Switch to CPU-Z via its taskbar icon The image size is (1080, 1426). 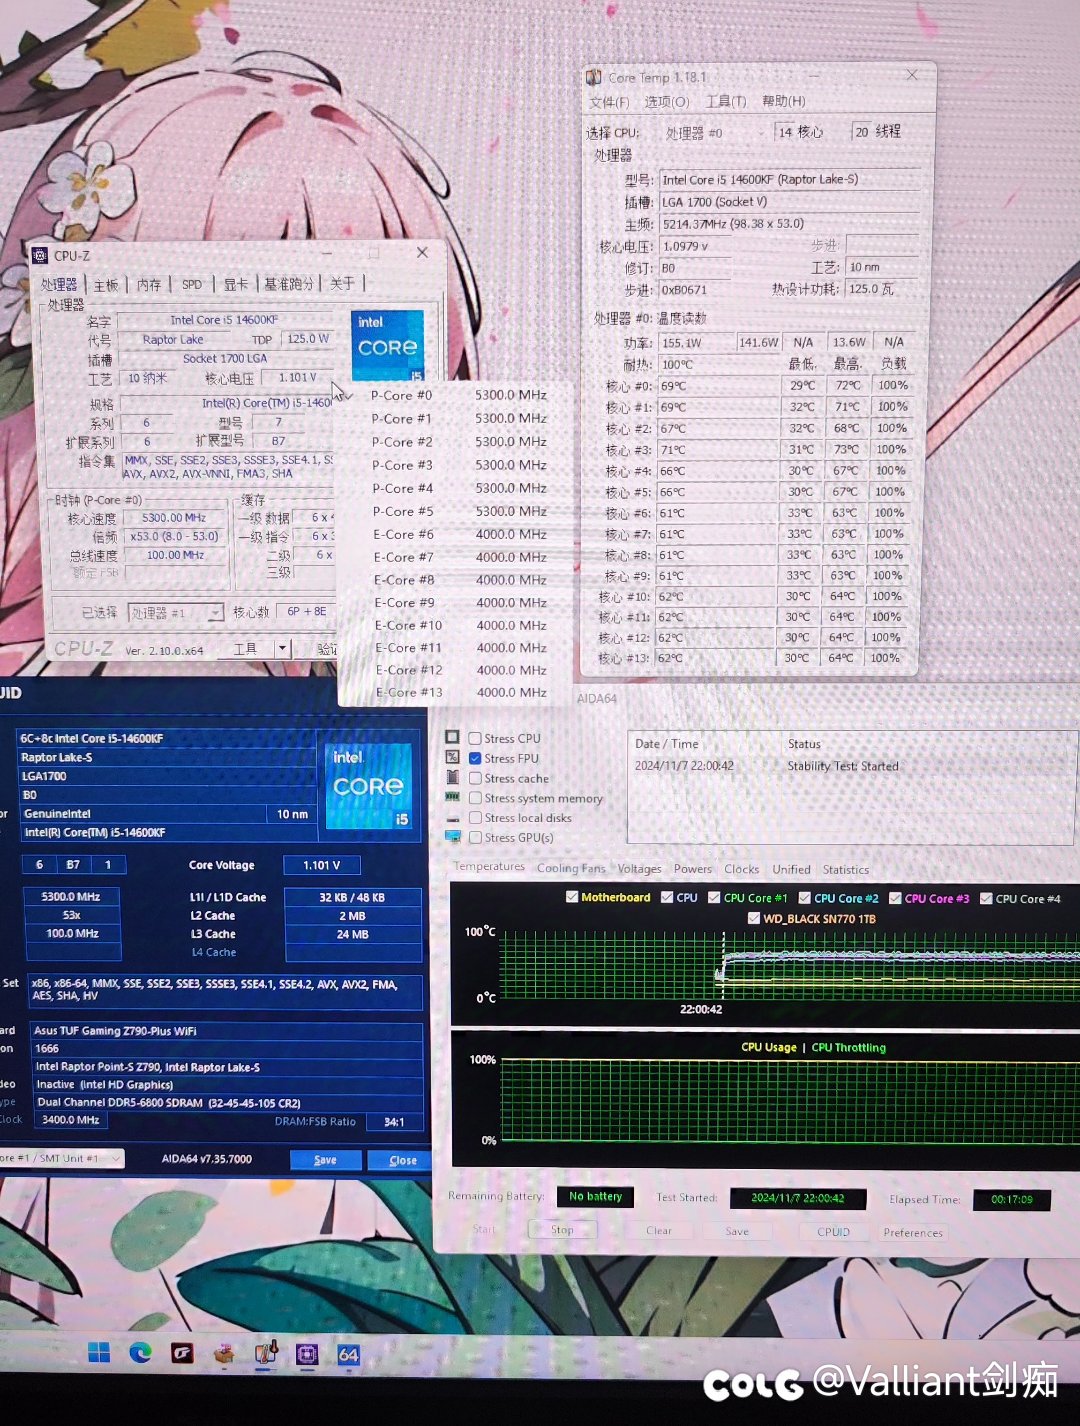[x=307, y=1354]
